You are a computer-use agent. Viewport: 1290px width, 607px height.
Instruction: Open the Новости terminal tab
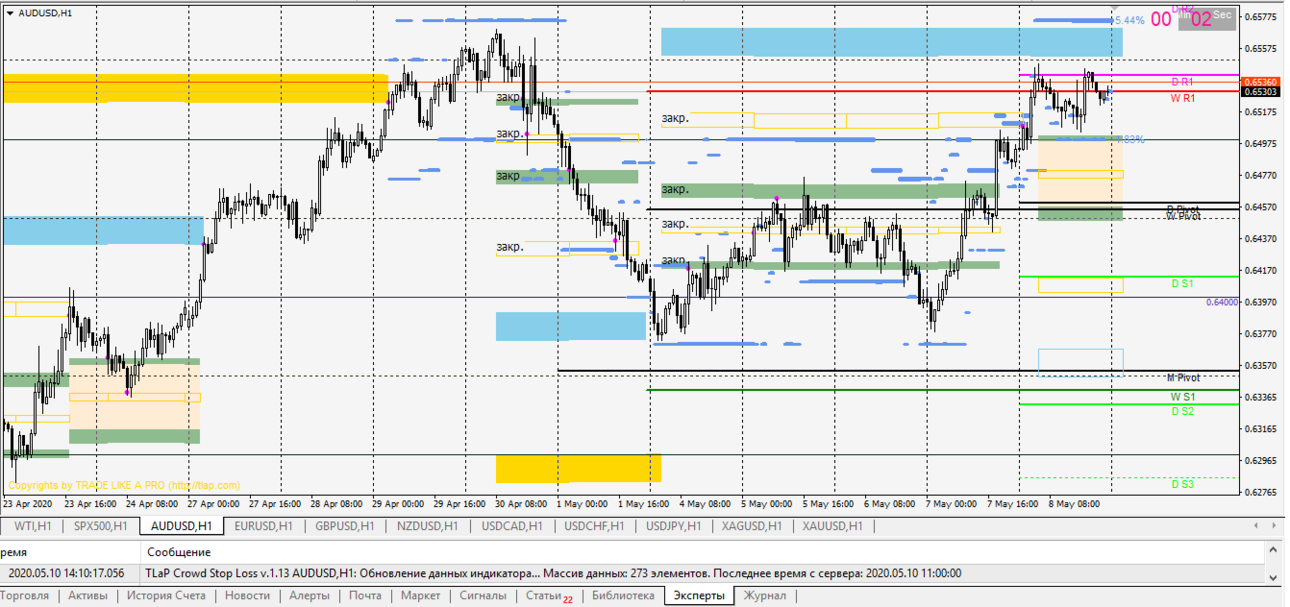(247, 596)
